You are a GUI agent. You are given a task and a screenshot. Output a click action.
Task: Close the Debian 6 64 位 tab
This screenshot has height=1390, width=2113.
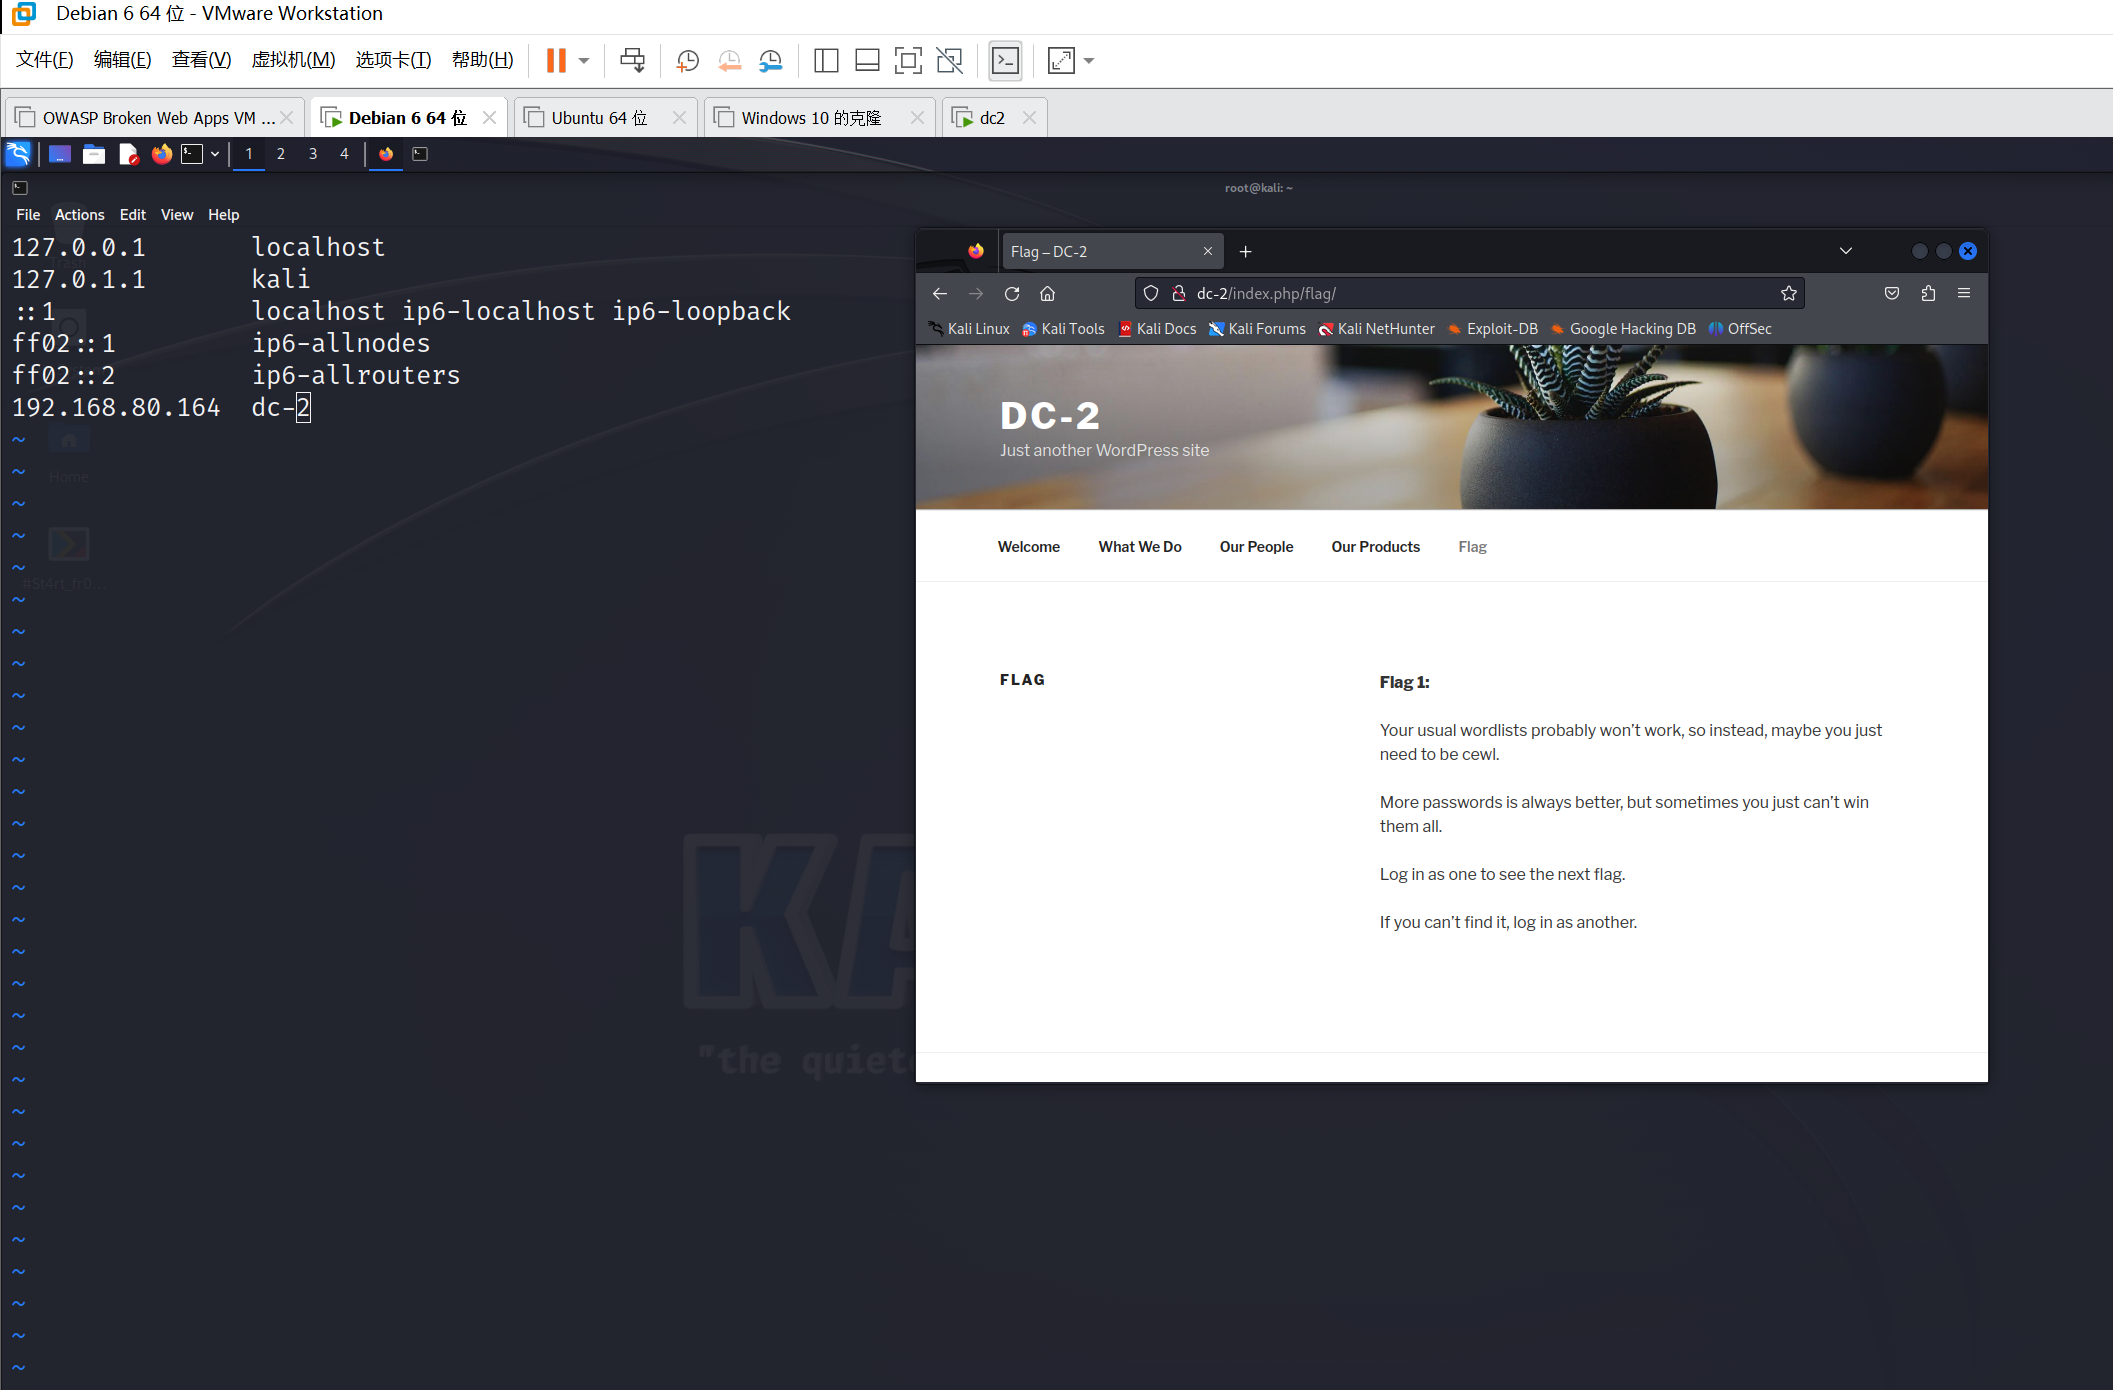click(489, 118)
